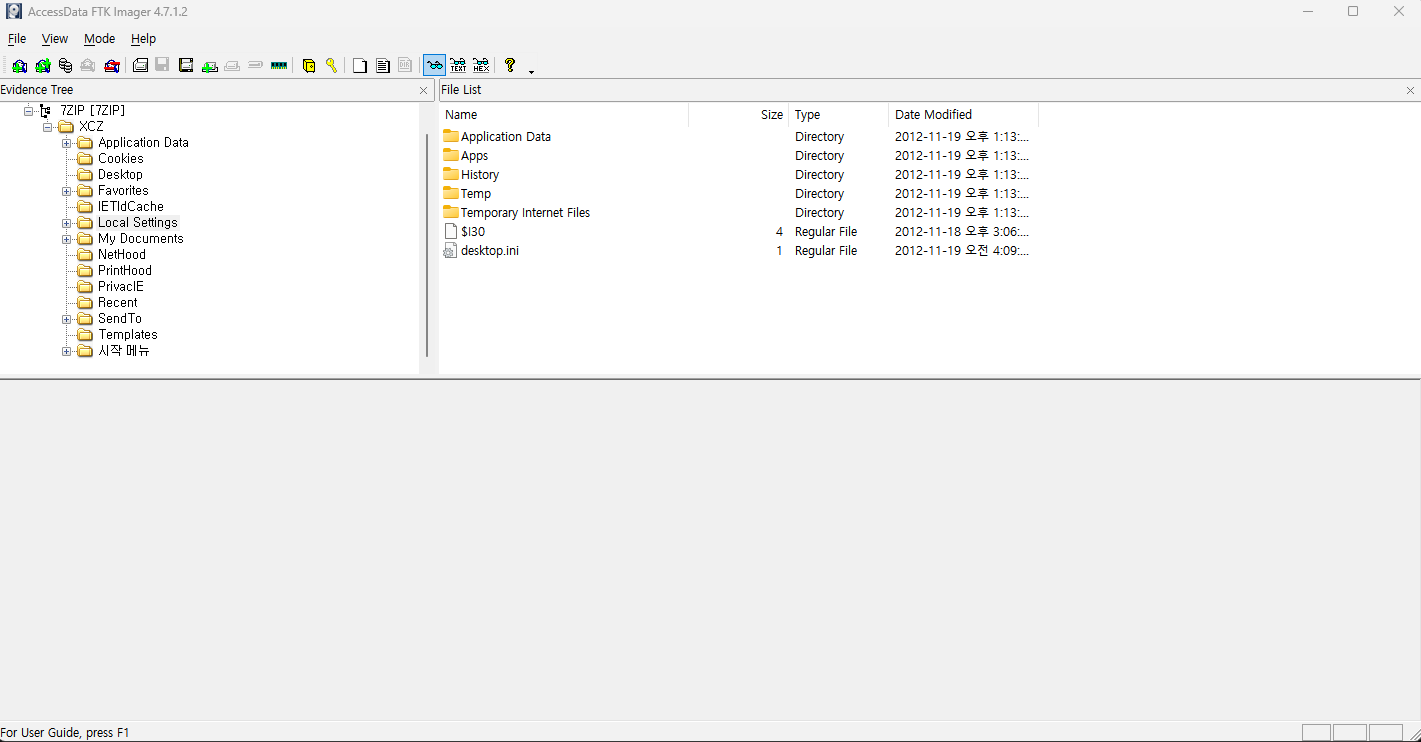Click the Obtain Protected Files safe icon
The height and width of the screenshot is (742, 1421).
(x=309, y=66)
